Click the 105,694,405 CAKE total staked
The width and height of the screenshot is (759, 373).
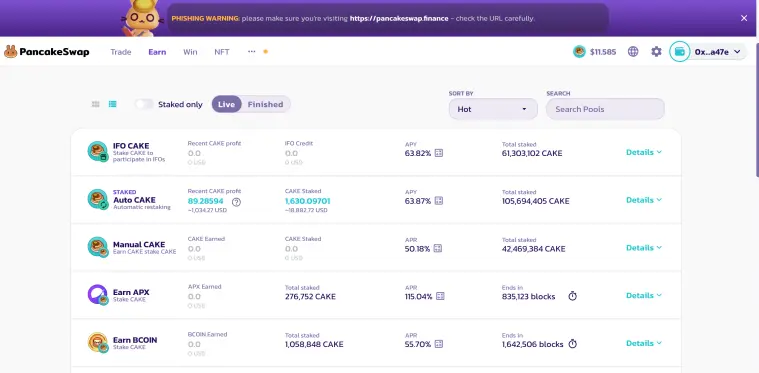coord(535,201)
